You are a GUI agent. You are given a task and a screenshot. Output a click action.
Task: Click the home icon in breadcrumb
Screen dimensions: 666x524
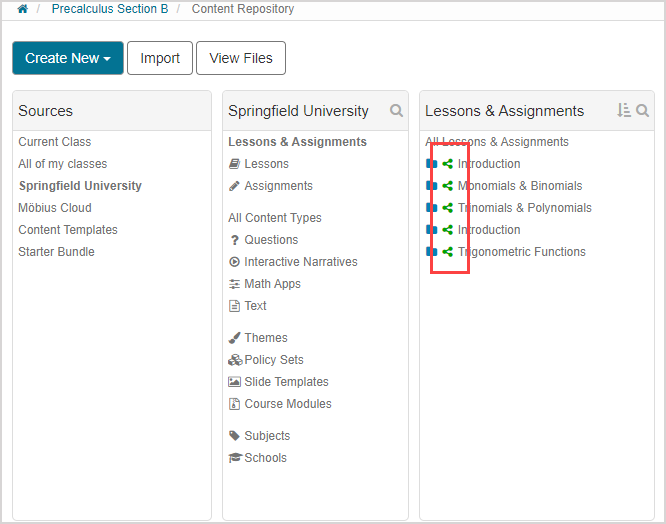point(22,9)
